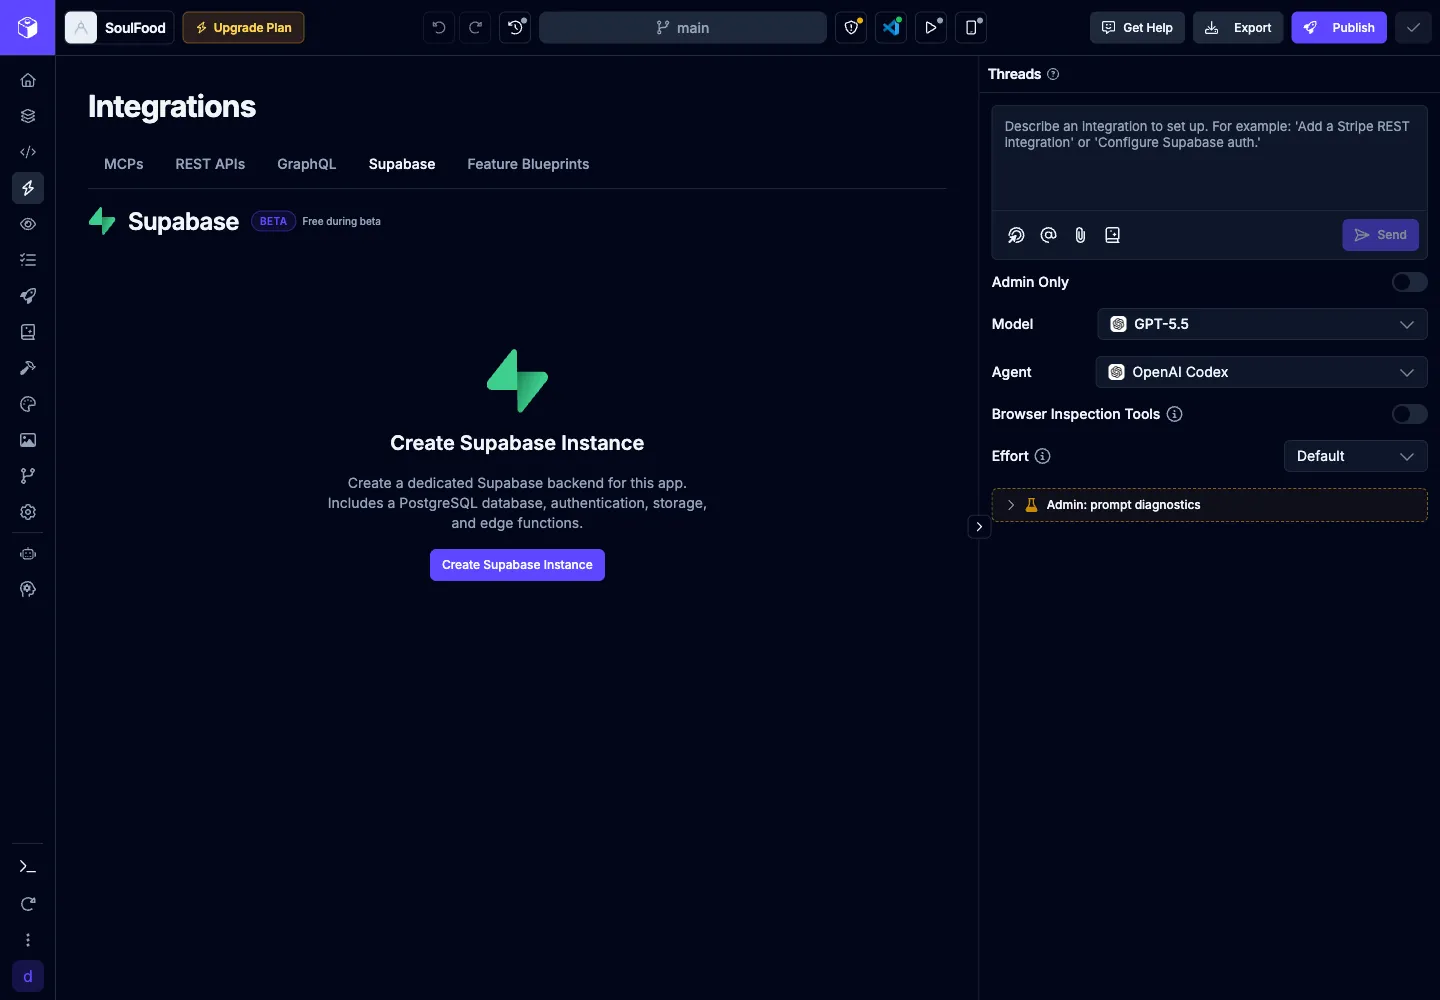Click the Publish button
This screenshot has width=1440, height=1000.
click(x=1339, y=28)
